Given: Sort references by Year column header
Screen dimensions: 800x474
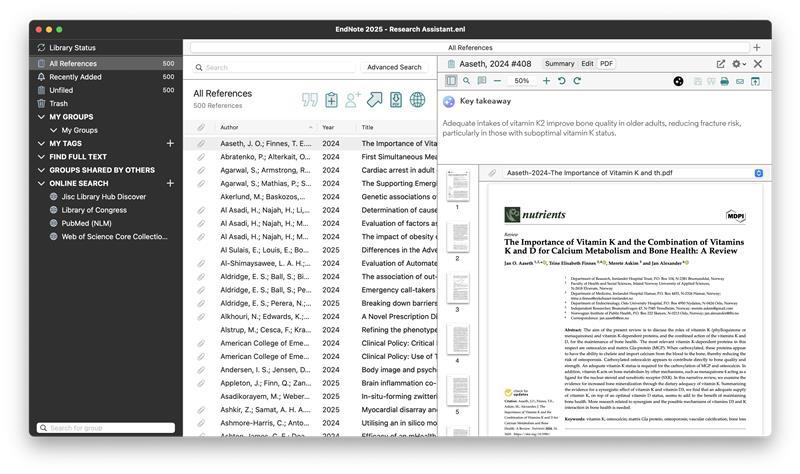Looking at the screenshot, I should point(328,127).
